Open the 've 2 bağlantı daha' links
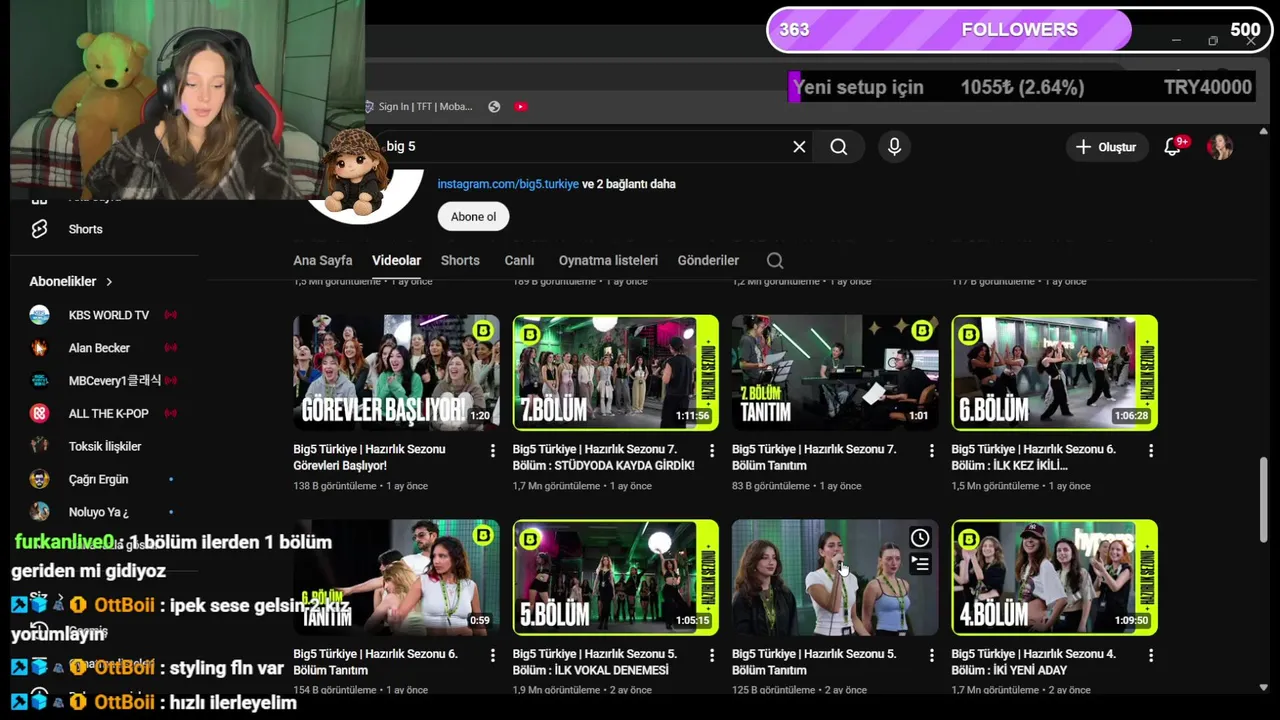1280x720 pixels. (629, 184)
